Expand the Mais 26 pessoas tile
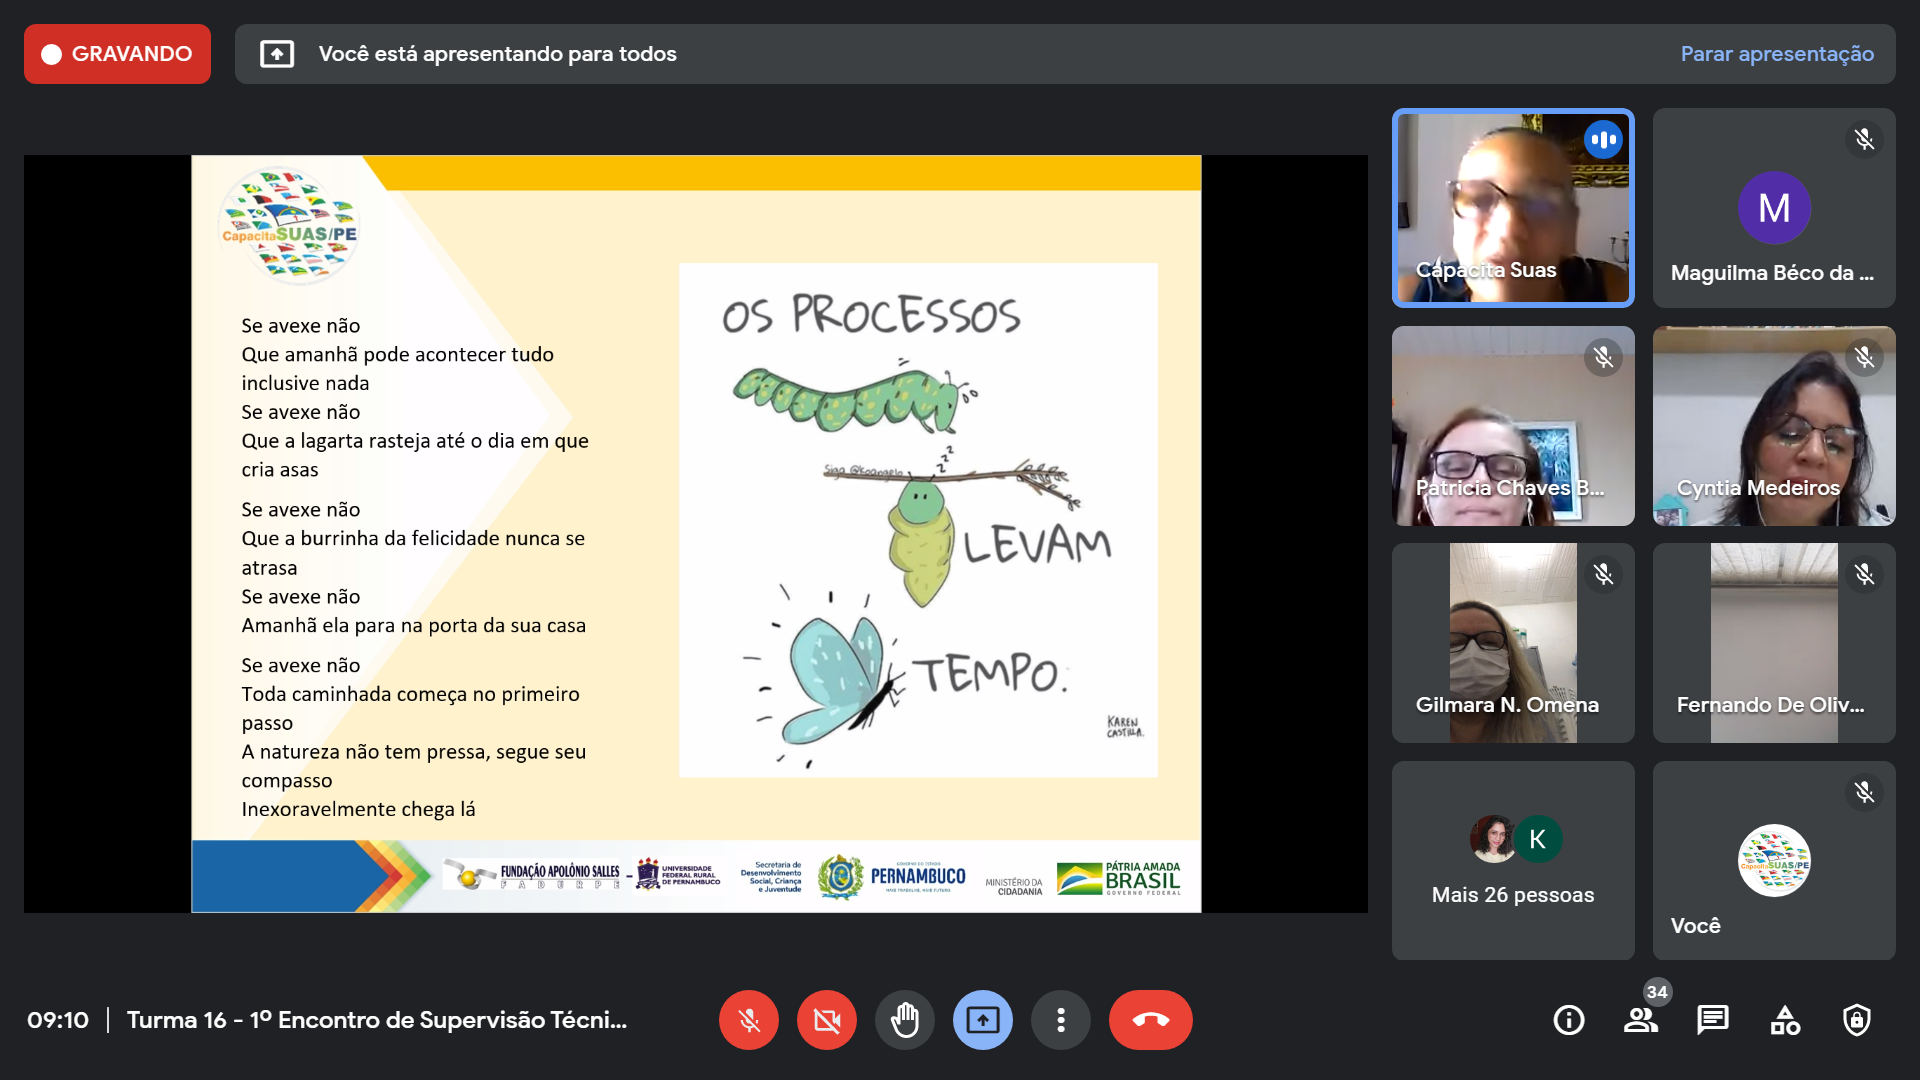 click(1512, 860)
